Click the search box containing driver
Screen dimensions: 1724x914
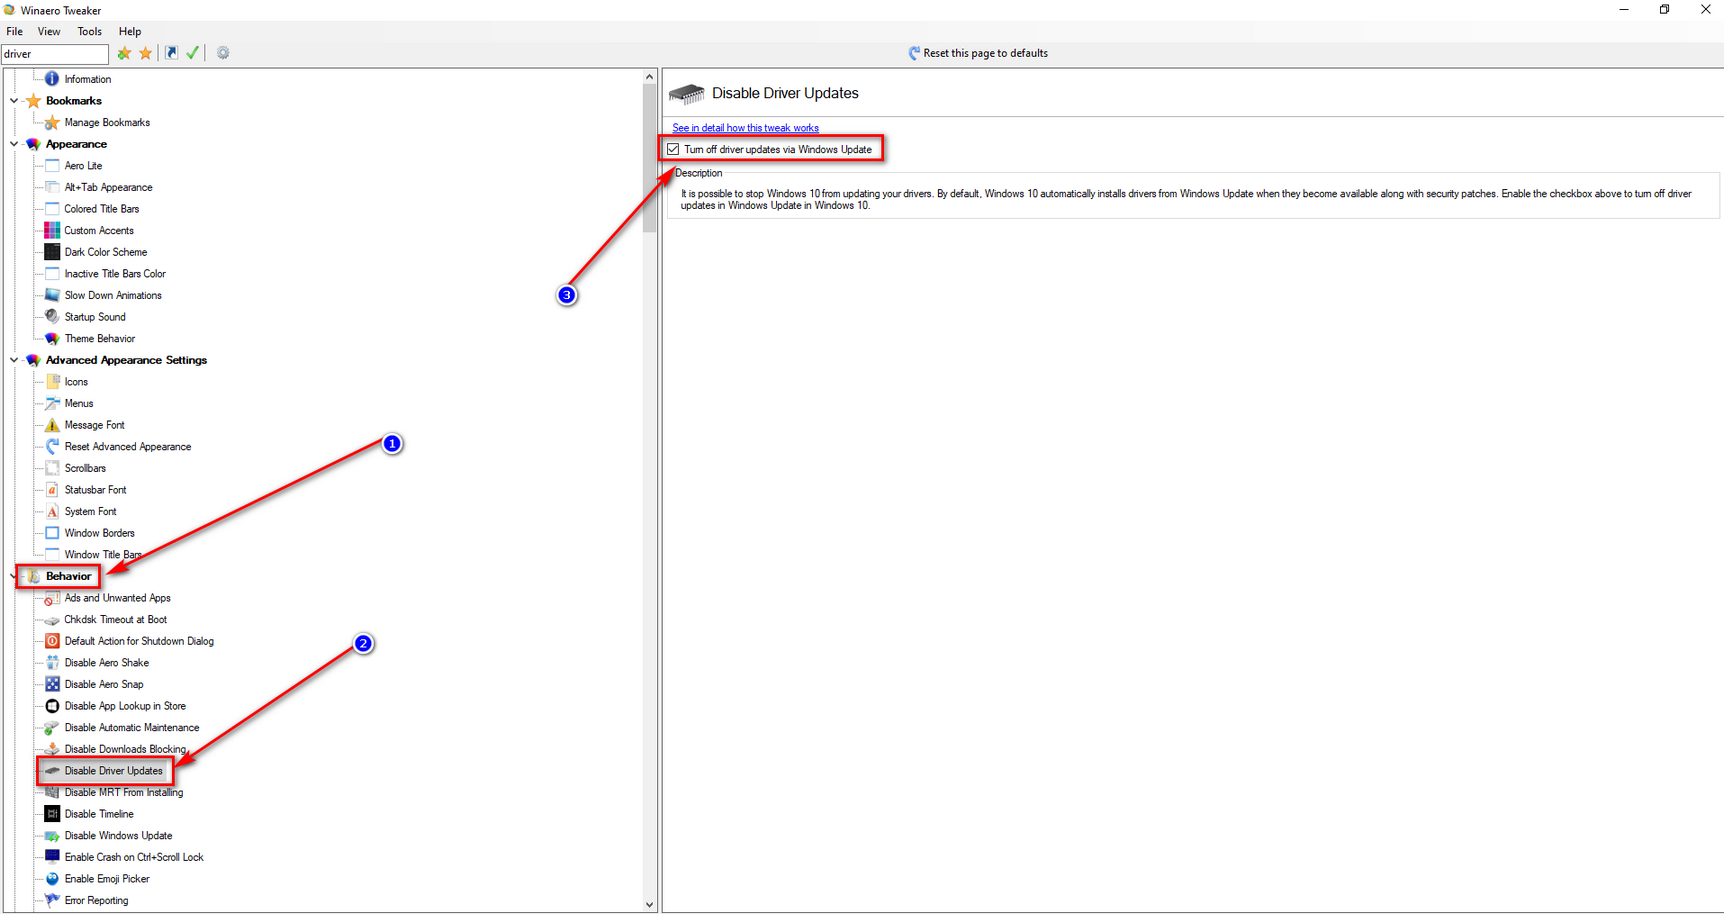point(55,54)
